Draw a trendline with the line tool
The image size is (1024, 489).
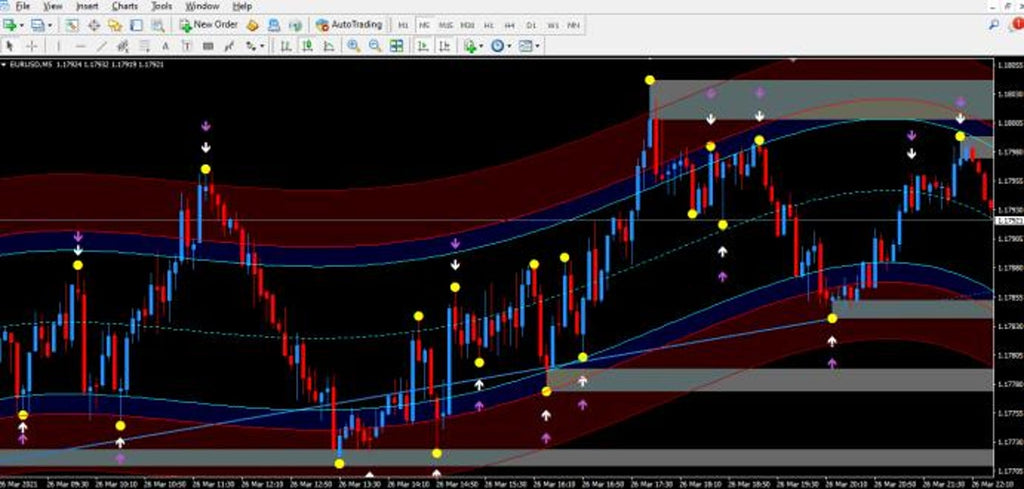click(x=101, y=46)
